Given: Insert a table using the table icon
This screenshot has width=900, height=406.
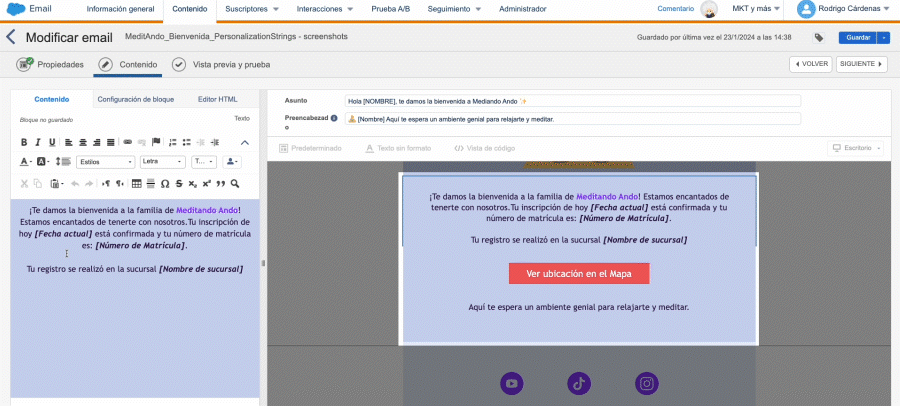Looking at the screenshot, I should click(137, 184).
